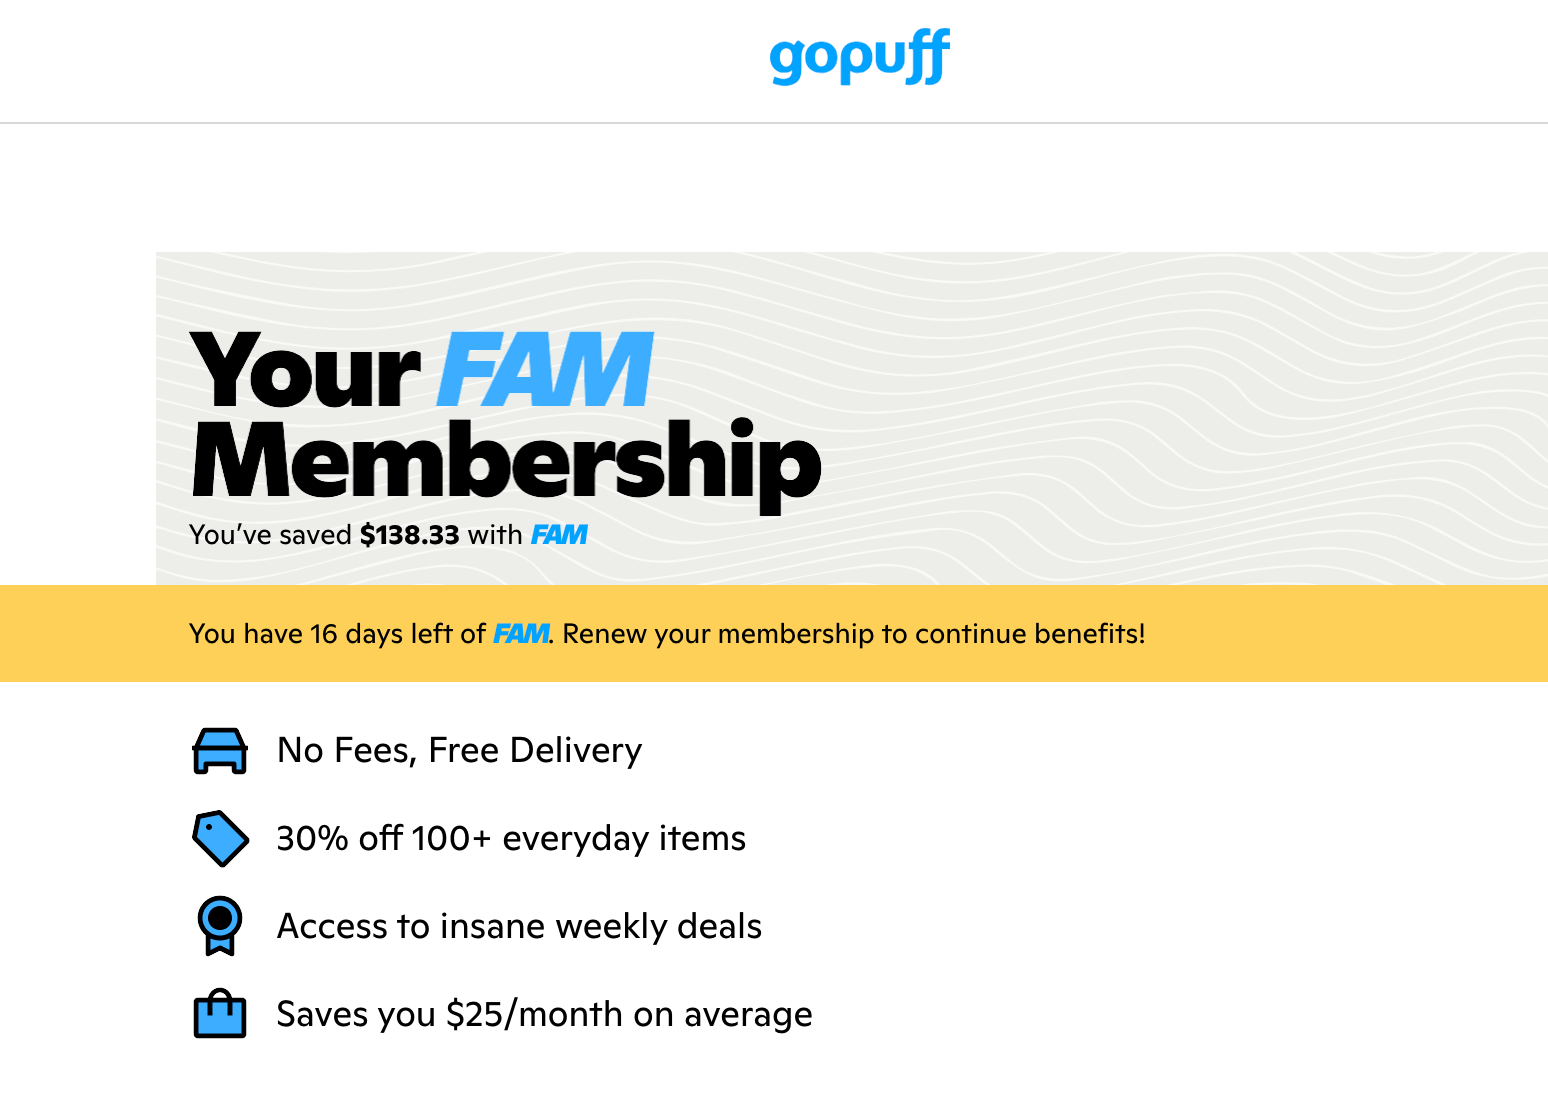
Task: Select the 30% off 100+ everyday items benefit
Action: tap(511, 838)
